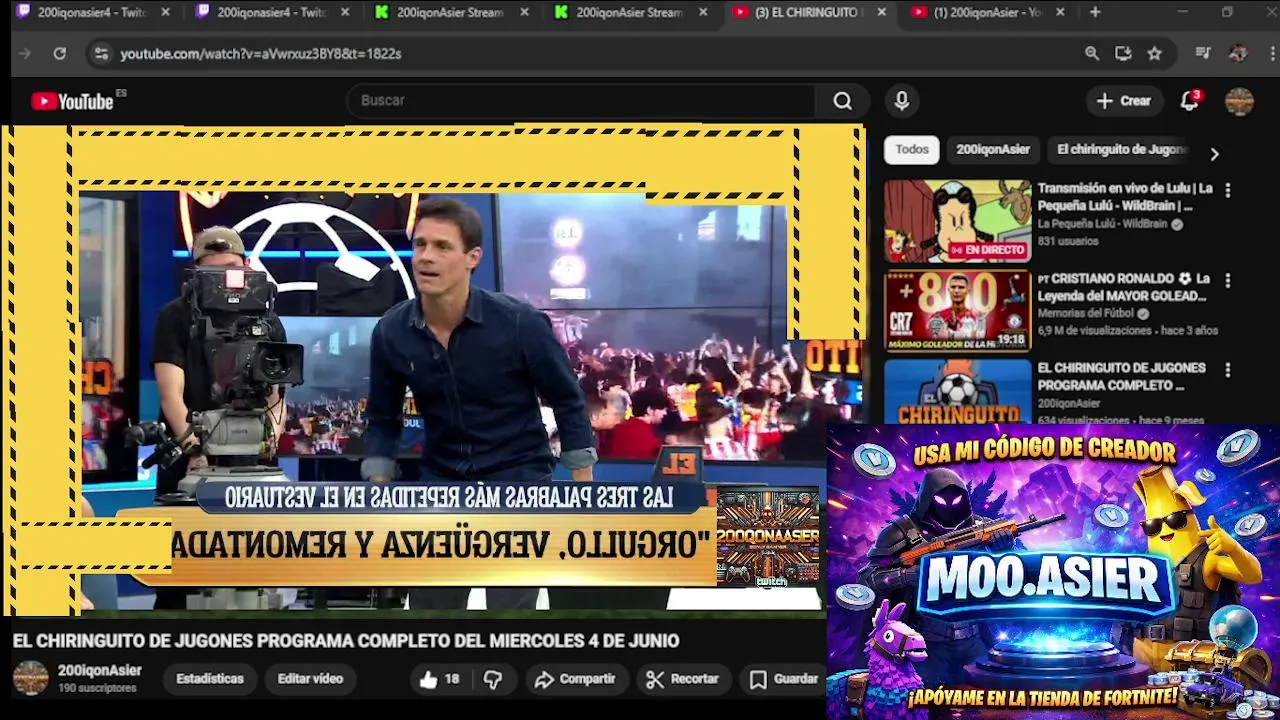Click the Crear button
The height and width of the screenshot is (720, 1280).
pyautogui.click(x=1124, y=101)
